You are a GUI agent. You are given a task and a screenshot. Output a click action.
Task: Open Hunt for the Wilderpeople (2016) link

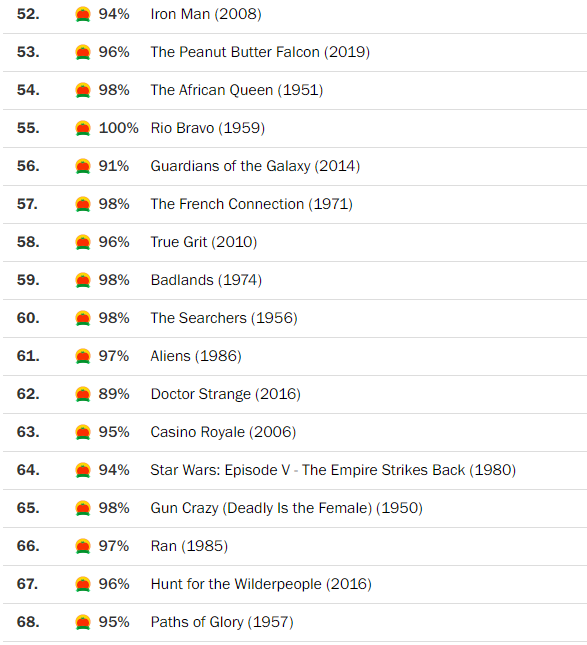point(261,584)
